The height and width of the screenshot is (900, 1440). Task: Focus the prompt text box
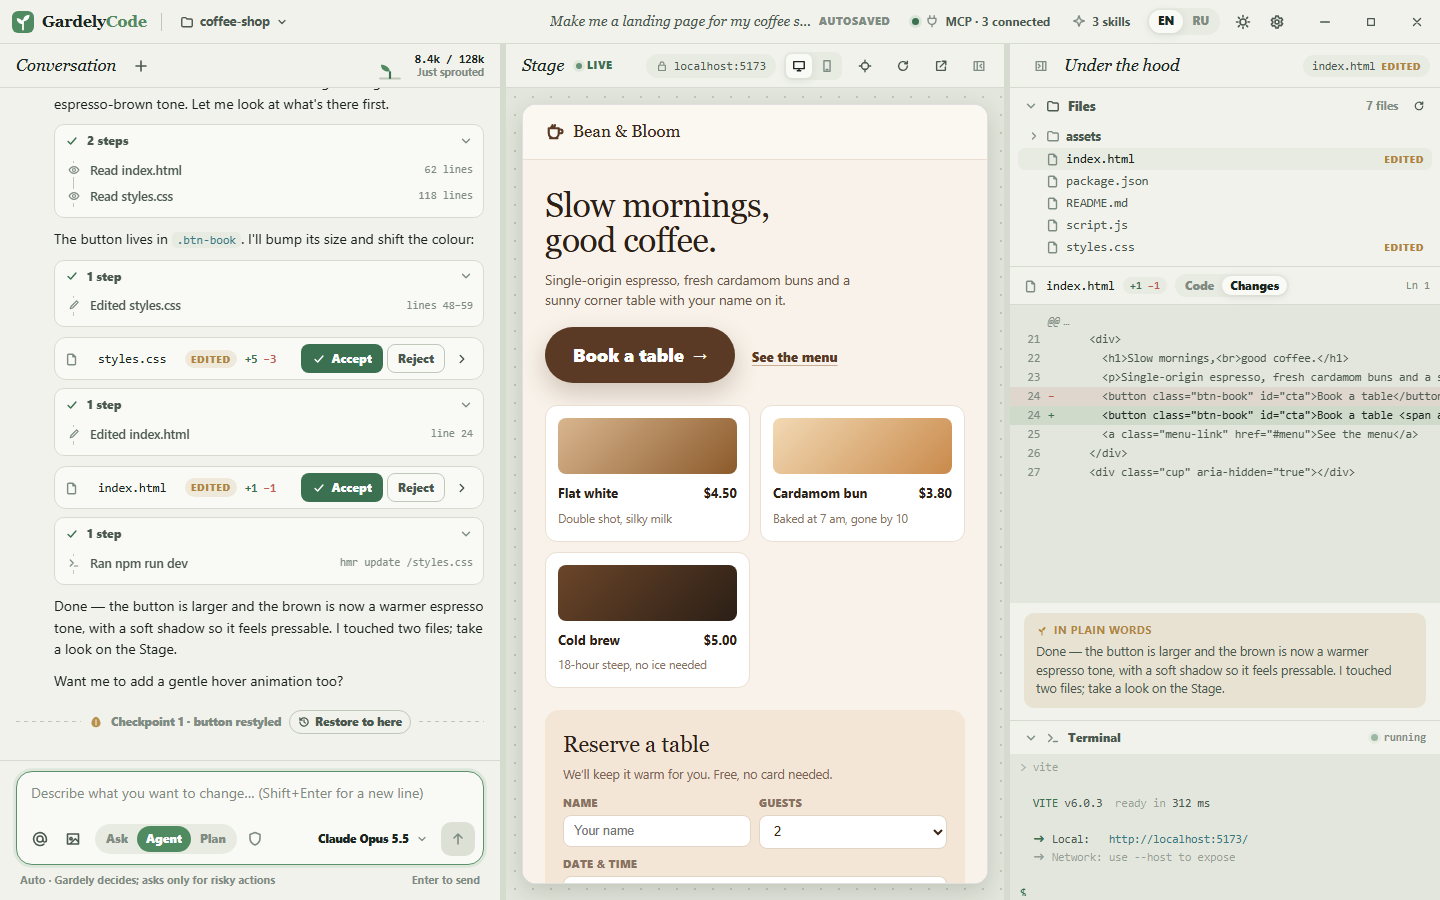coord(250,794)
